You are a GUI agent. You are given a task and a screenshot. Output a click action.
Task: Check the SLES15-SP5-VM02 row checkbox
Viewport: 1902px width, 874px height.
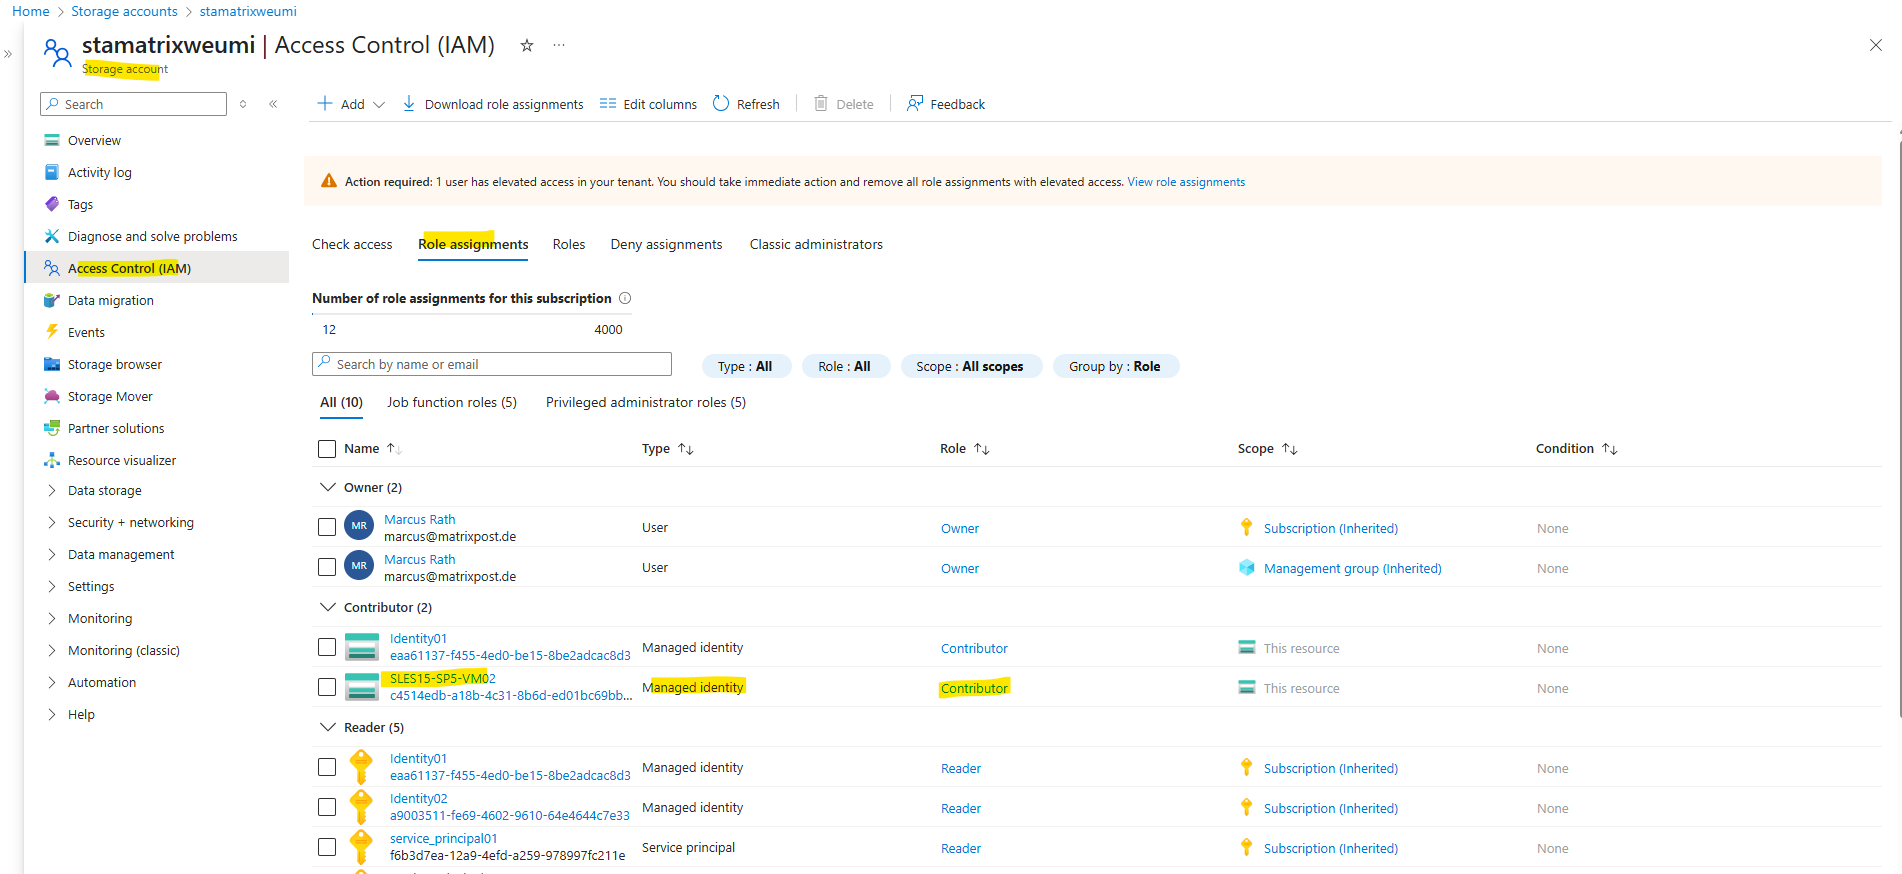[327, 687]
